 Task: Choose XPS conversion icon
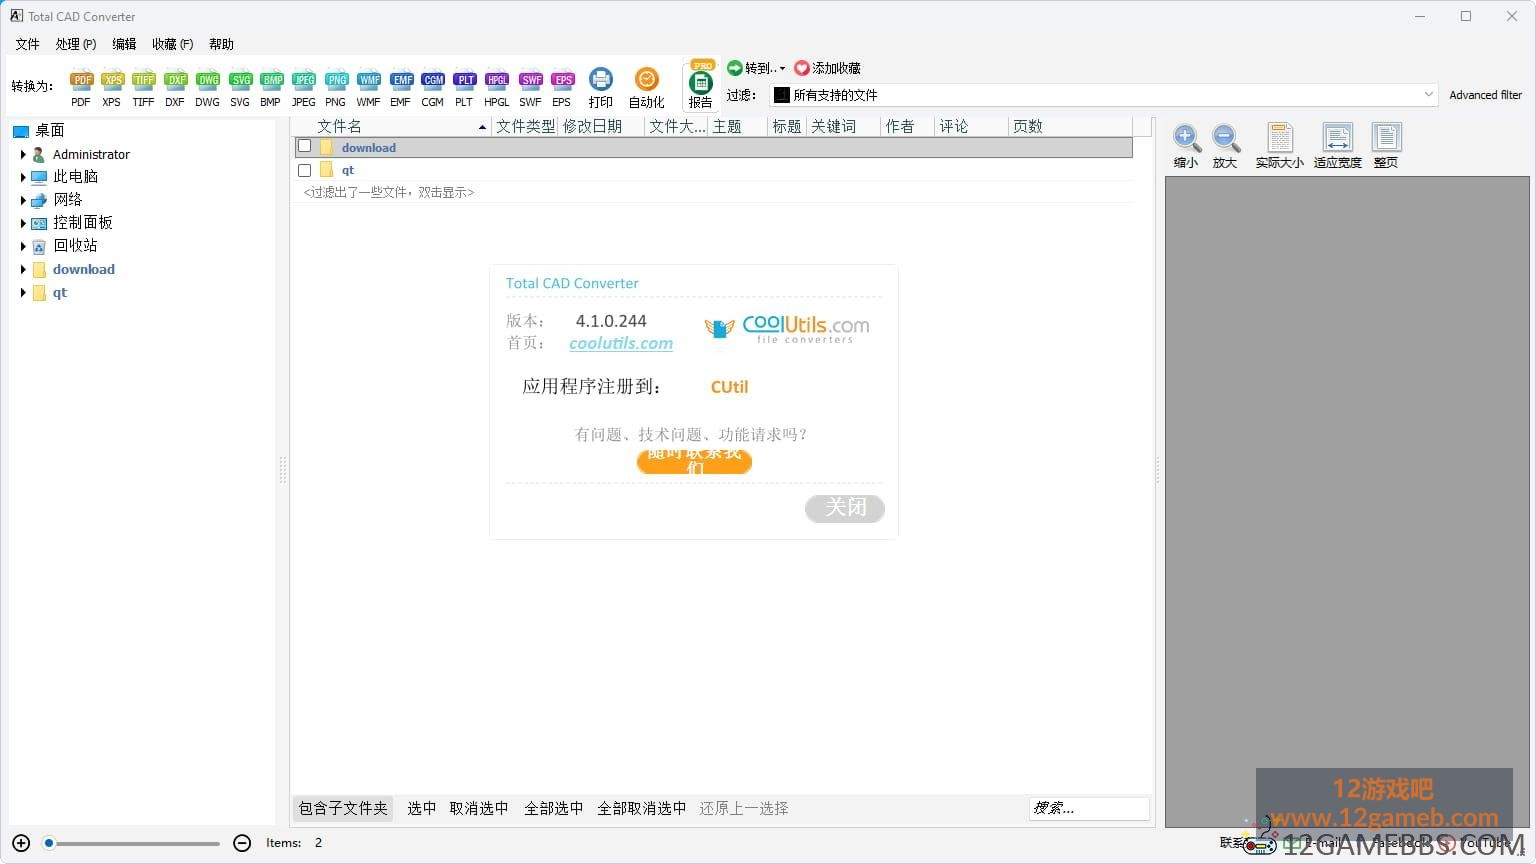tap(112, 88)
